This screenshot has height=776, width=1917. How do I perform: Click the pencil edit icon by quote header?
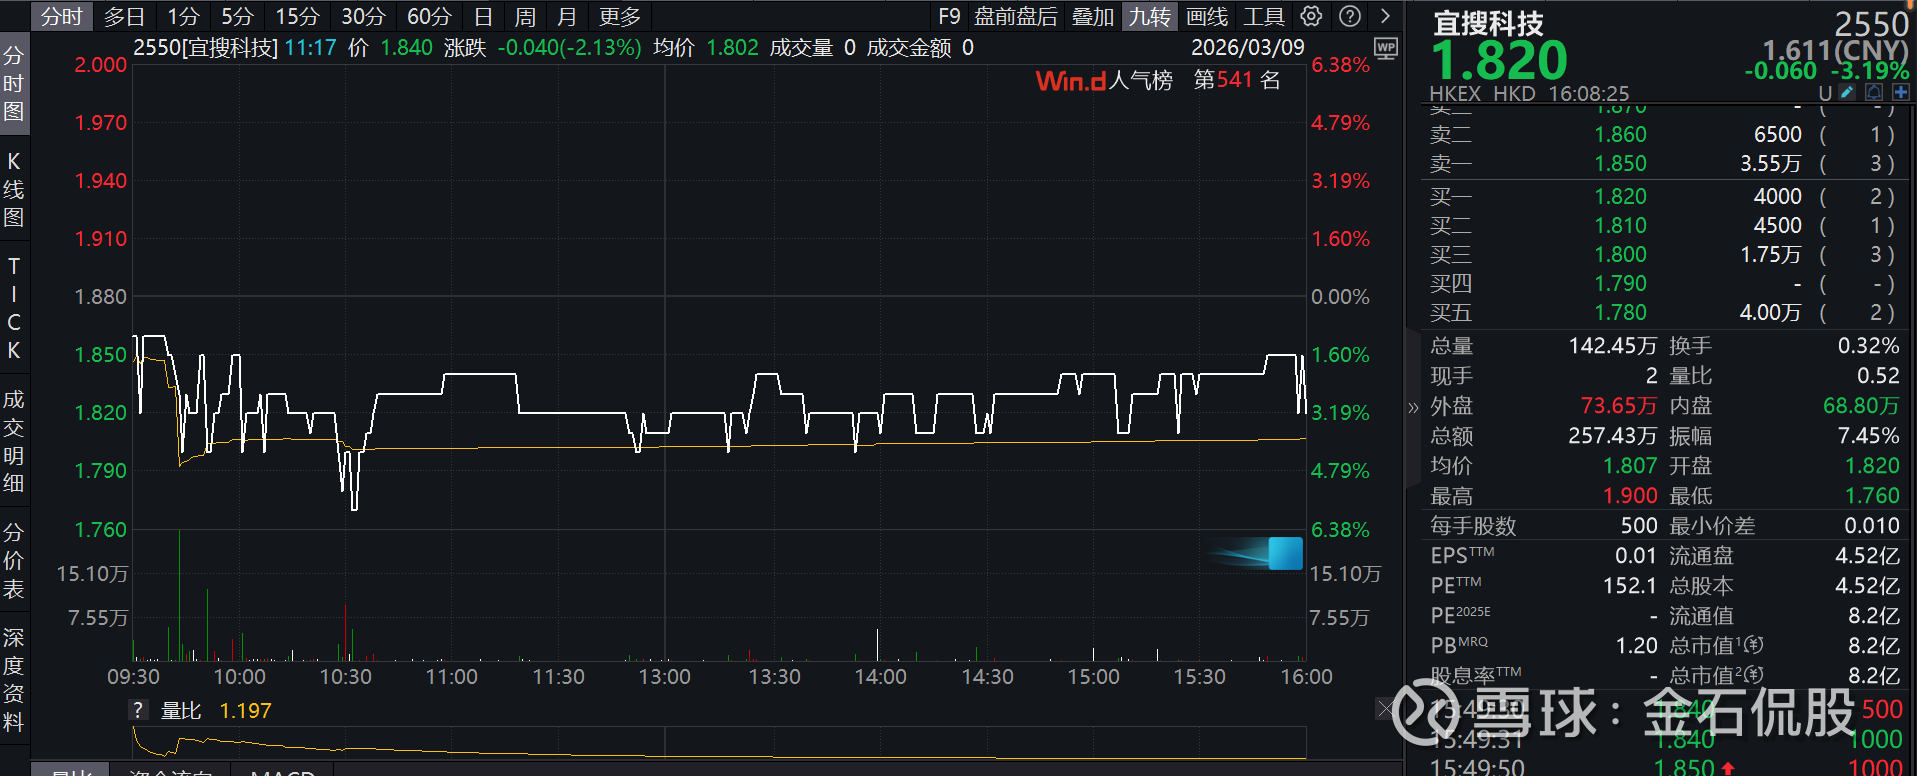pos(1848,92)
